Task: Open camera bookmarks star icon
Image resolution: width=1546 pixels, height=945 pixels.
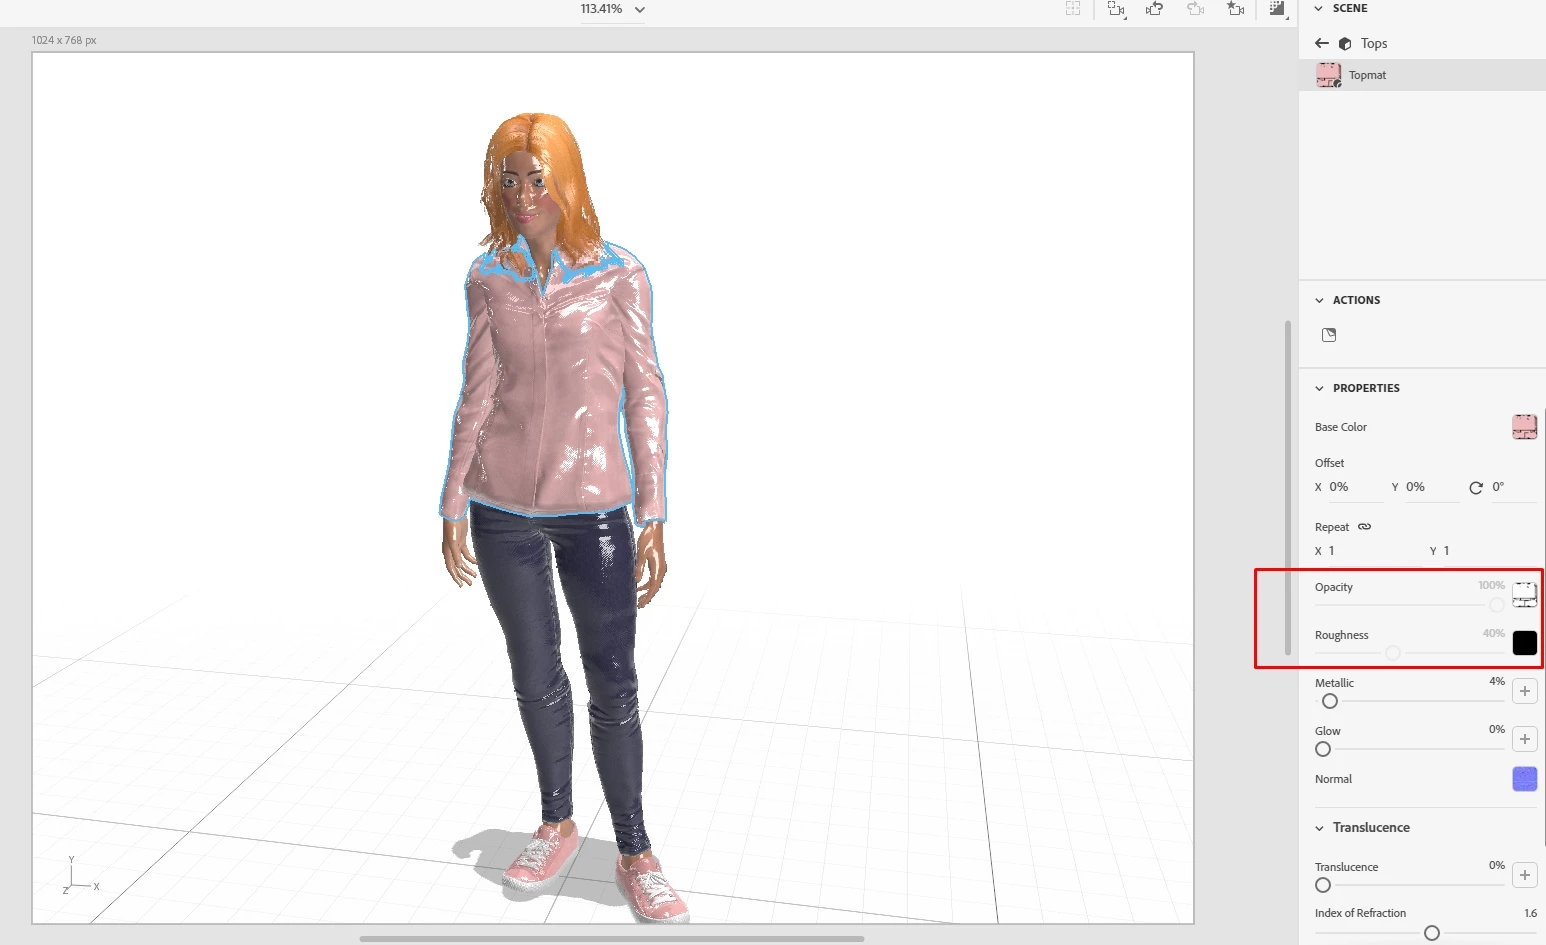Action: click(1236, 9)
